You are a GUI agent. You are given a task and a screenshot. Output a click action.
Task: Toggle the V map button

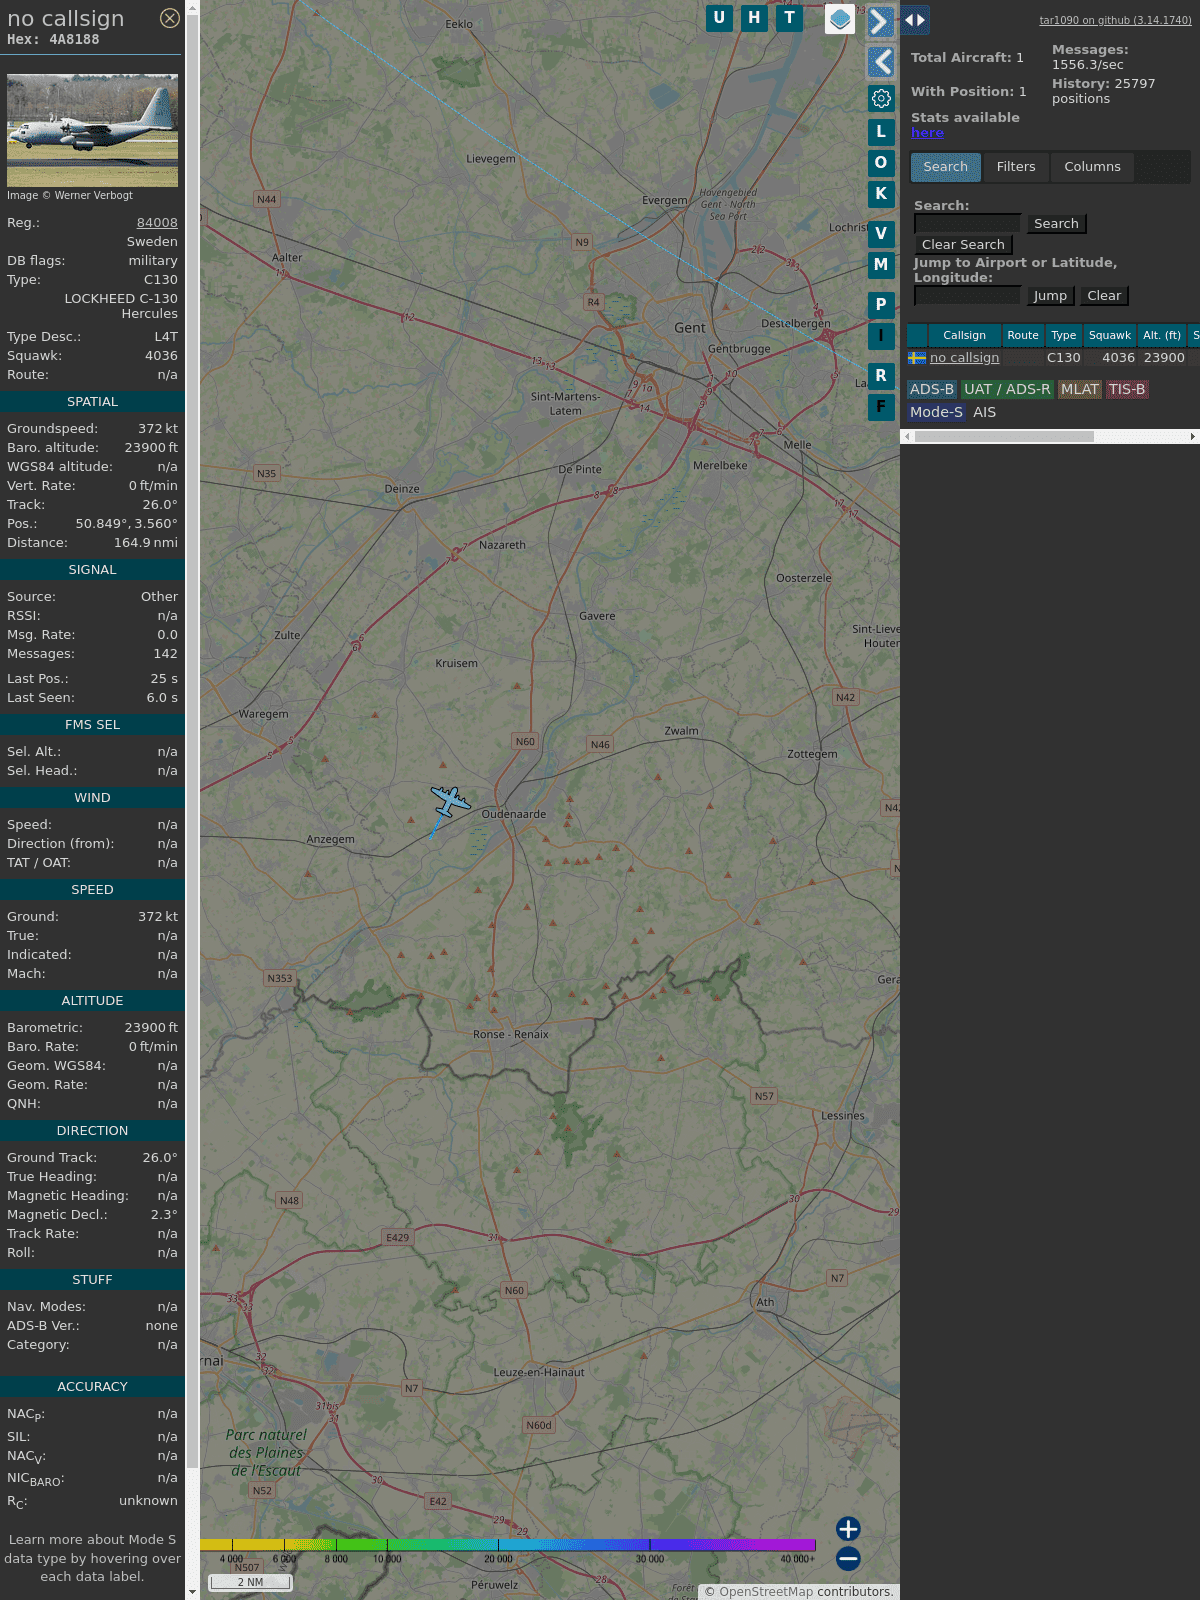pyautogui.click(x=881, y=234)
